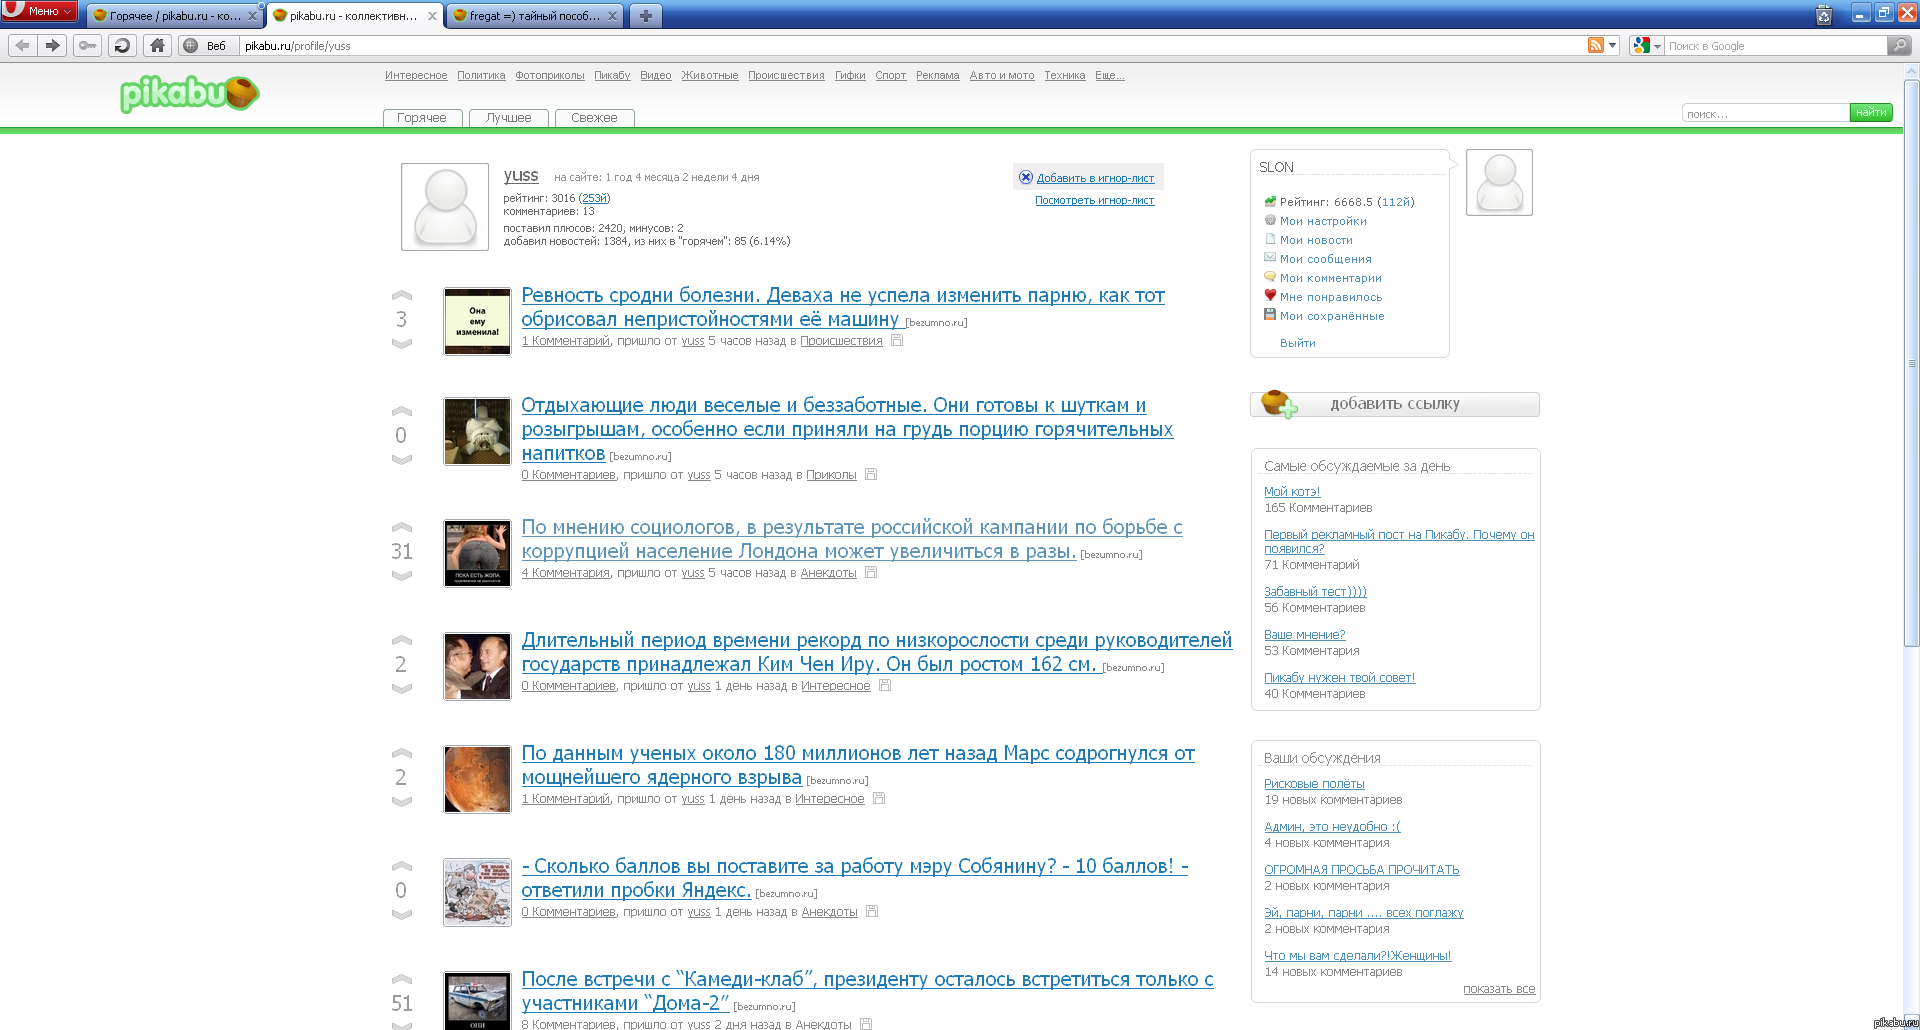Save the Mars nuclear explosion post icon
Image resolution: width=1920 pixels, height=1030 pixels.
(x=879, y=798)
